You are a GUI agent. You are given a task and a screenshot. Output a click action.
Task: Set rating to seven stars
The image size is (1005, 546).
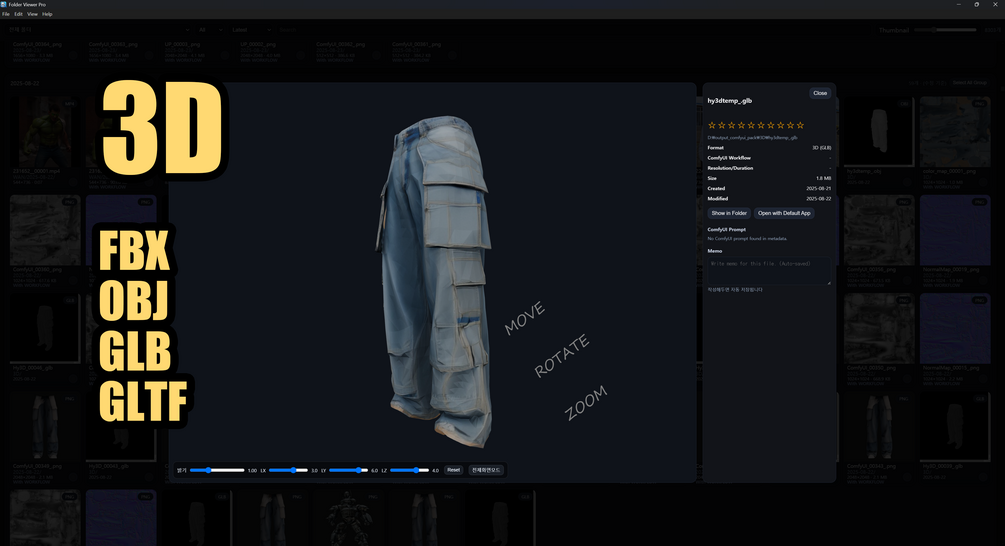(771, 125)
